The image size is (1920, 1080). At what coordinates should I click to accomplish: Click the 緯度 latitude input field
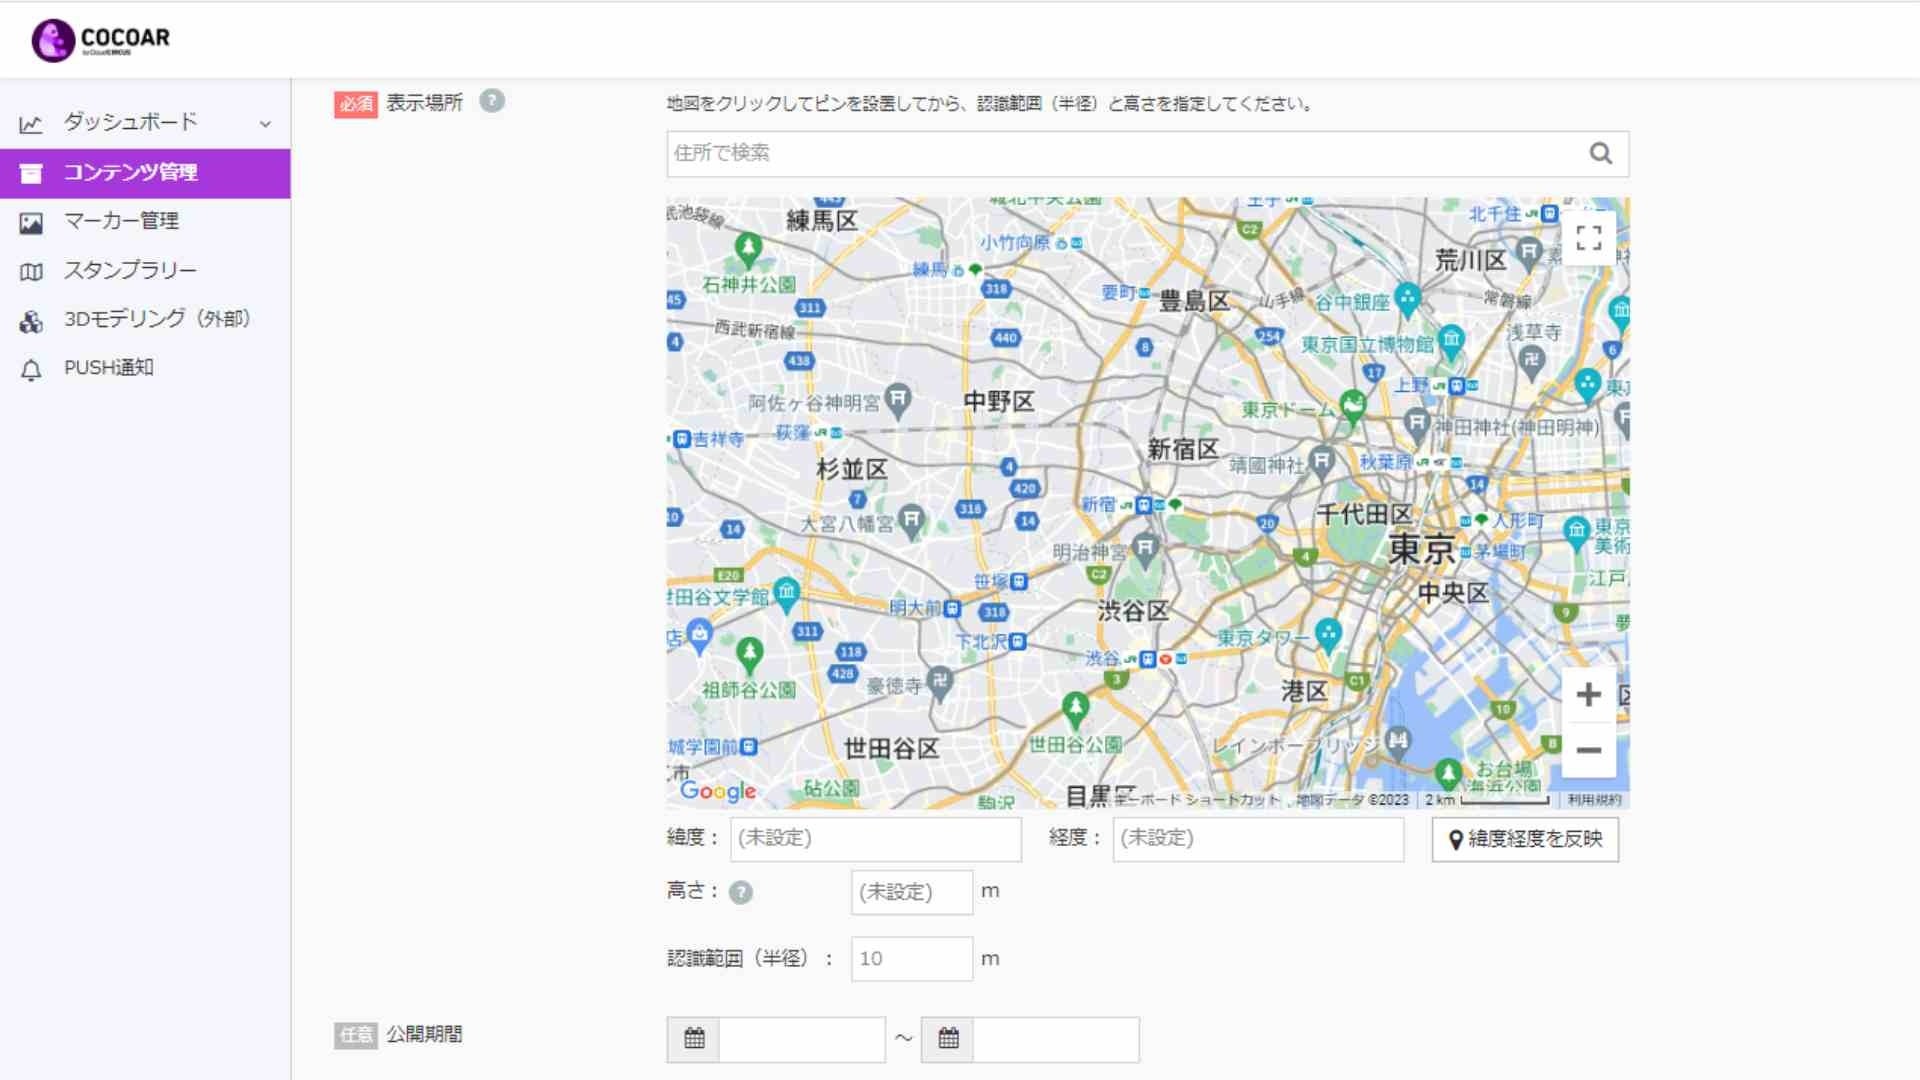point(875,838)
